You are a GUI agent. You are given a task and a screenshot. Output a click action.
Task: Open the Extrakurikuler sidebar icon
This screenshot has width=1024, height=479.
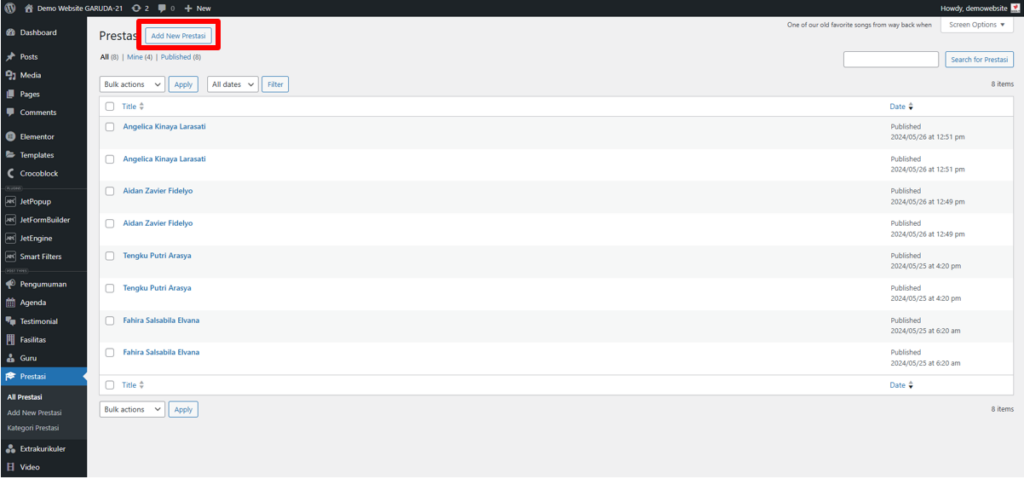click(10, 449)
